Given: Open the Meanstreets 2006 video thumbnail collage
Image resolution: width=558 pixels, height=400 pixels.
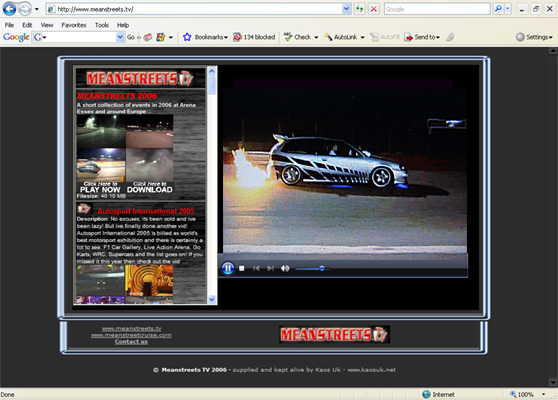Looking at the screenshot, I should (x=125, y=148).
